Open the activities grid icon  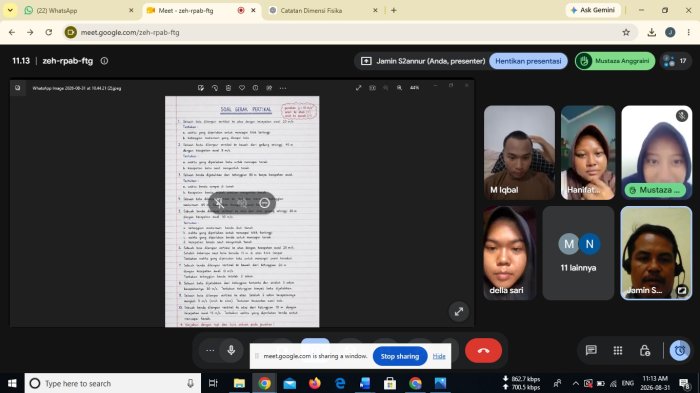pos(618,351)
